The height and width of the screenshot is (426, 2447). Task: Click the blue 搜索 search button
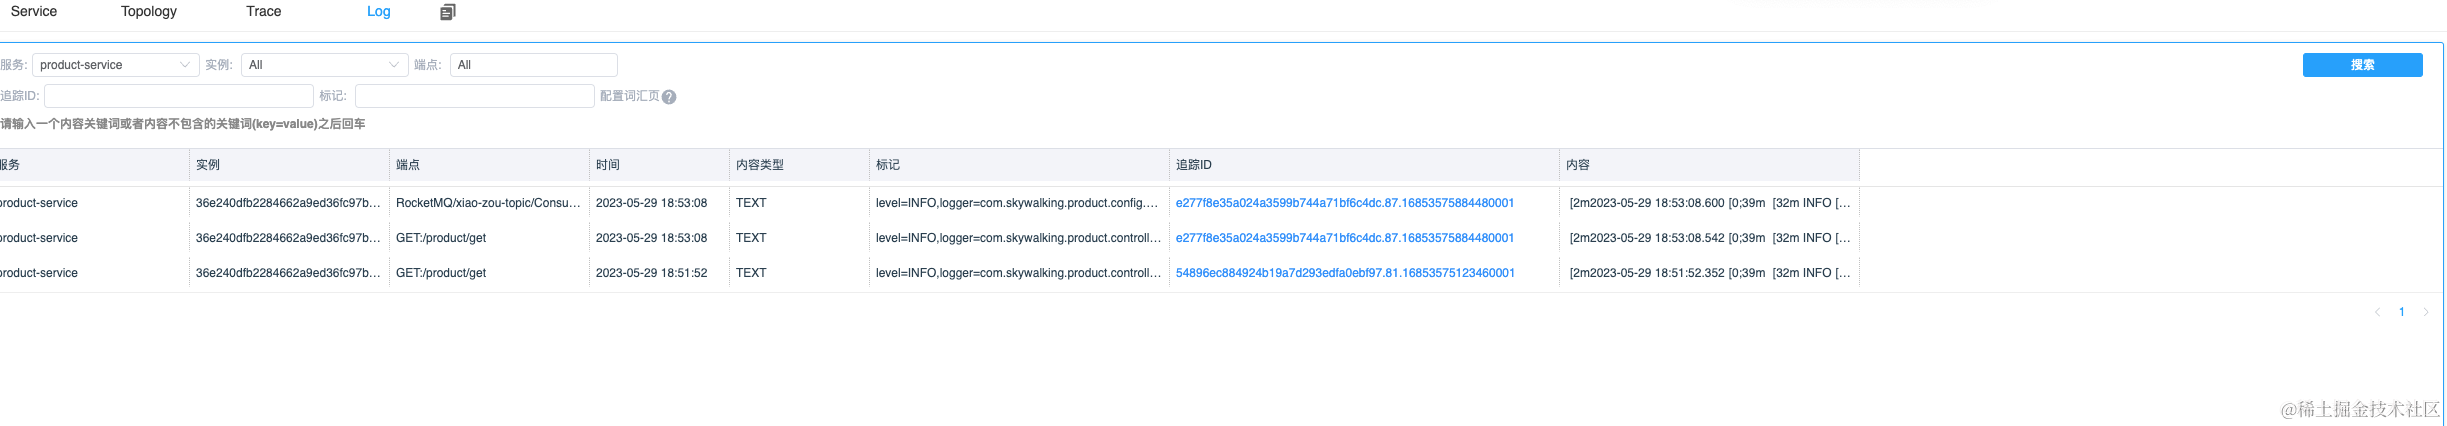tap(2362, 65)
